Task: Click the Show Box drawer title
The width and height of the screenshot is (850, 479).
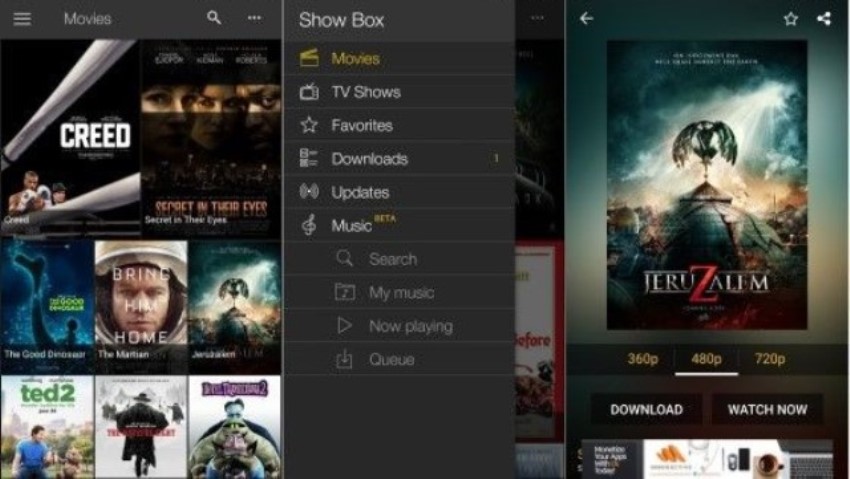Action: pos(341,20)
